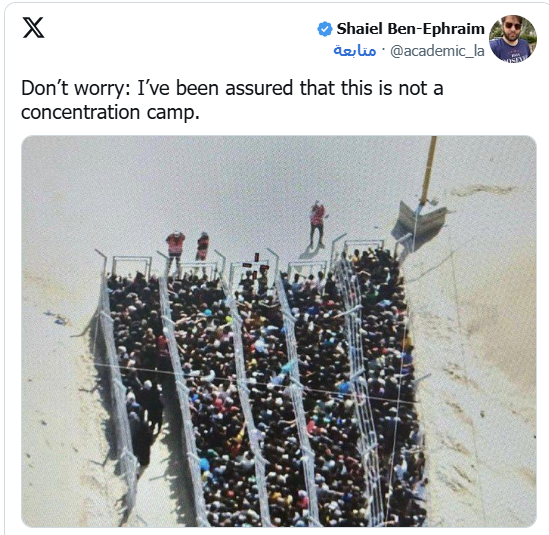This screenshot has height=535, width=549.
Task: Click the blue verified checkmark badge
Action: [325, 29]
